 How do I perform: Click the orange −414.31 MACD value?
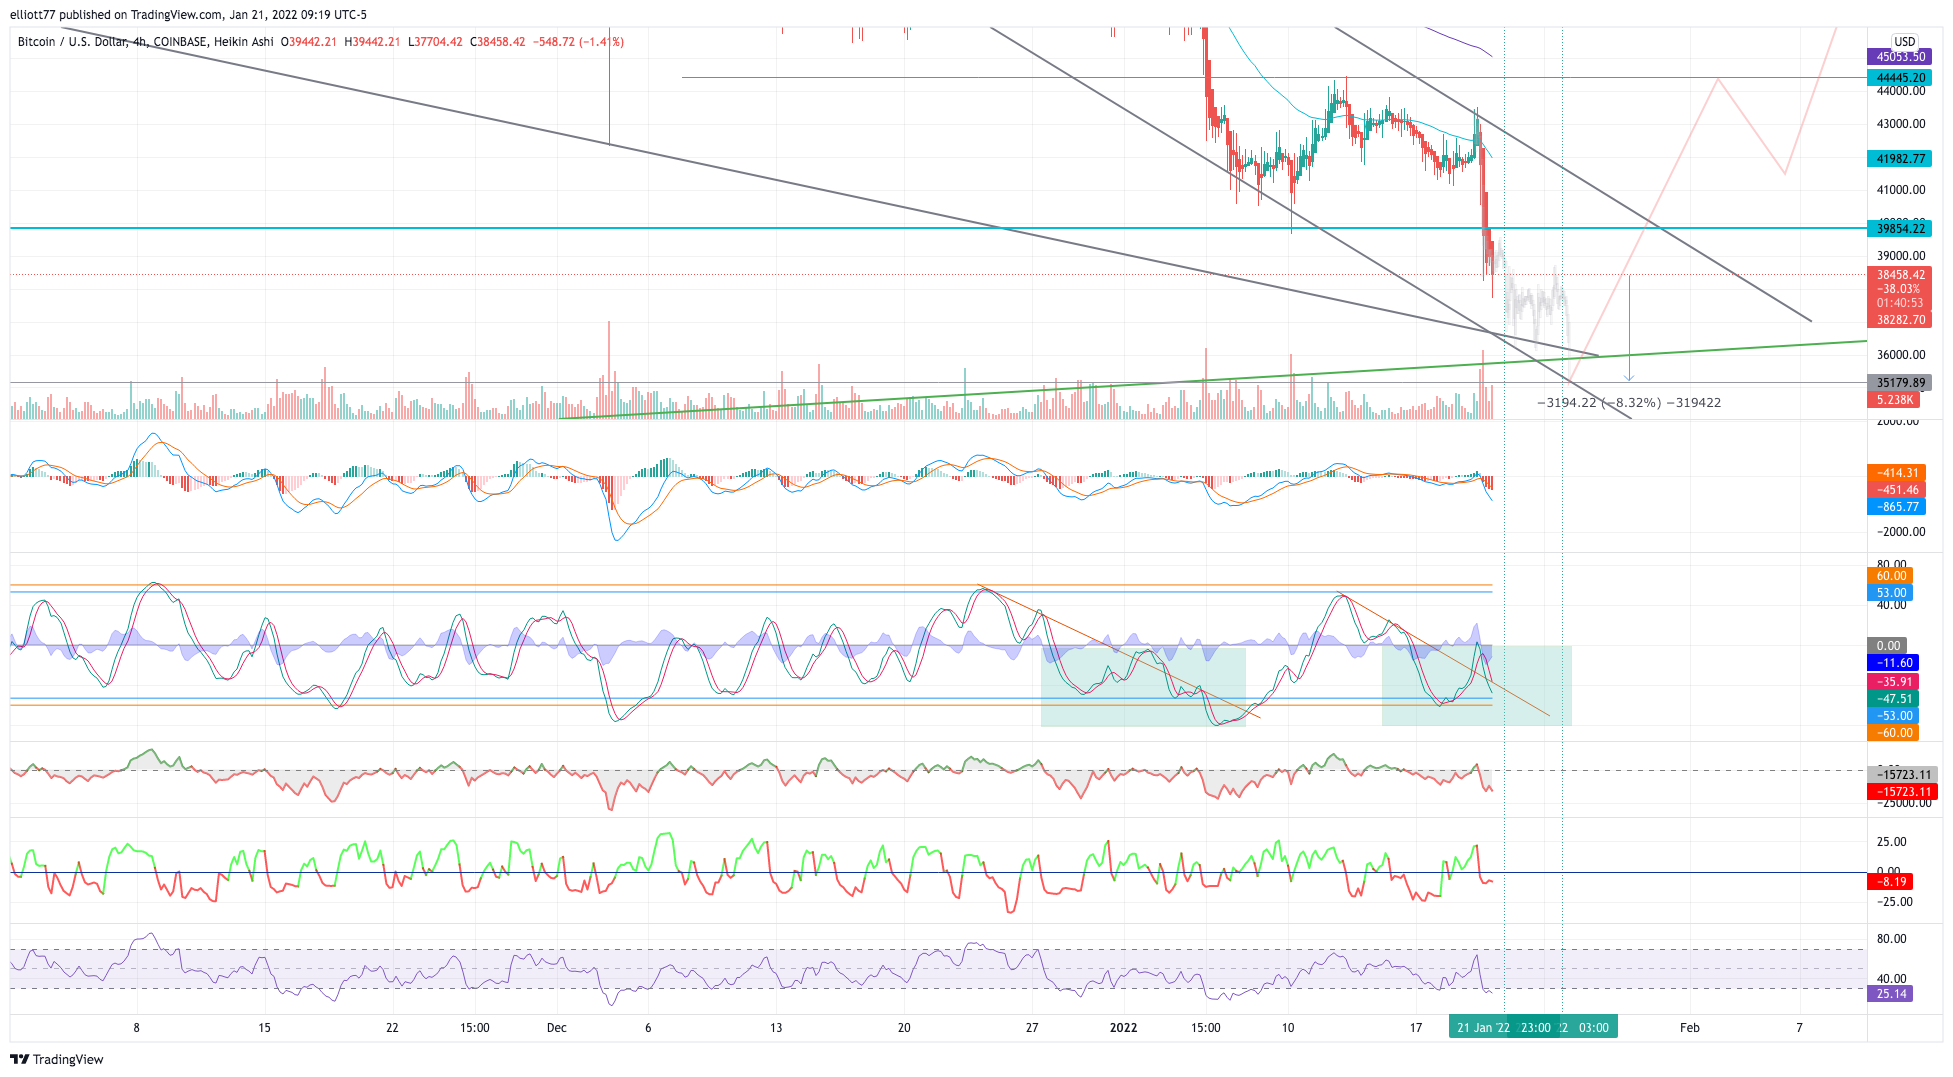[x=1896, y=473]
